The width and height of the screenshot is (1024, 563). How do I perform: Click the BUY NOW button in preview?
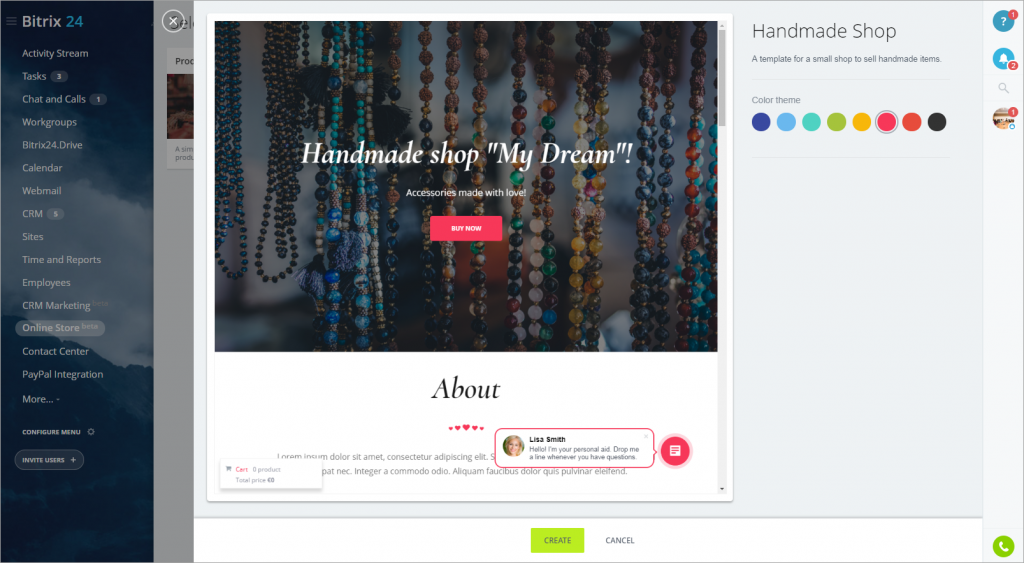pyautogui.click(x=466, y=229)
